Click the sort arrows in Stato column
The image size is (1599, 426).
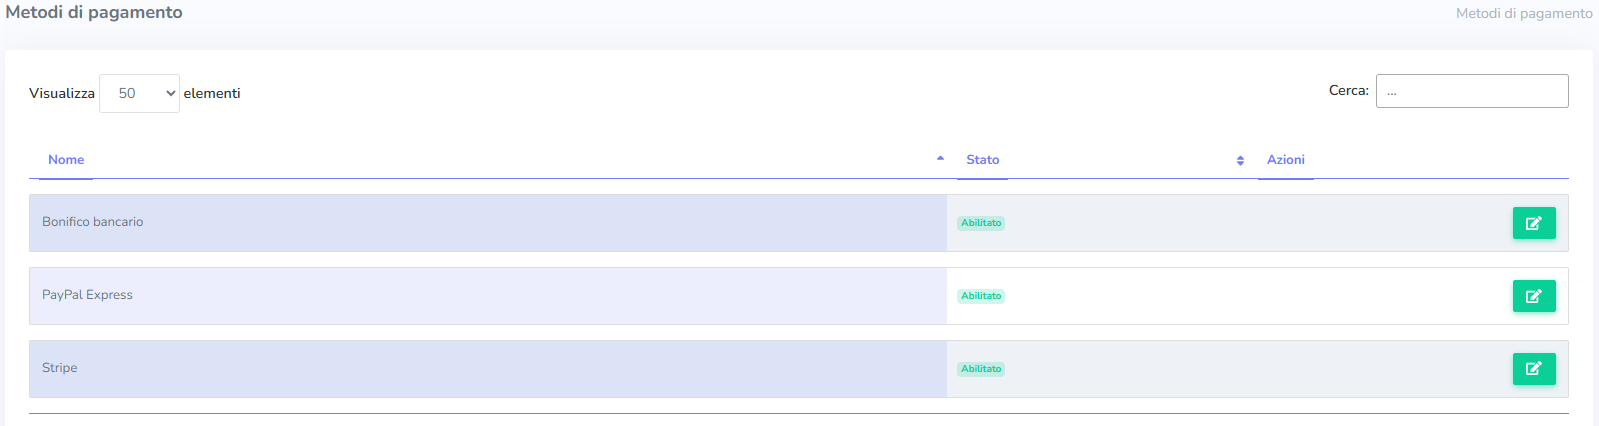click(1240, 160)
